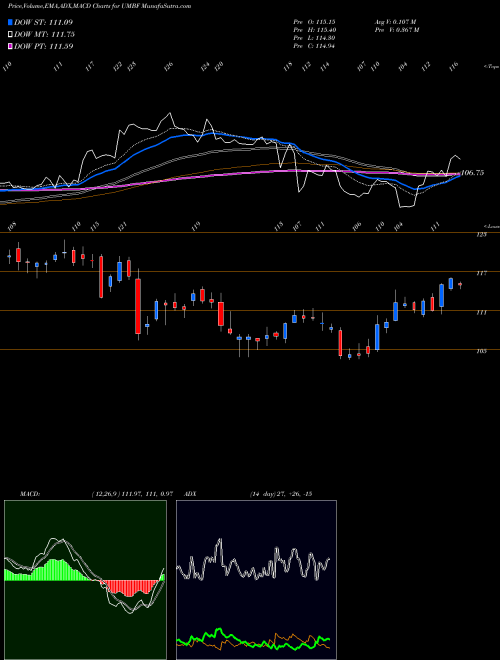
Task: Click the 111 price axis label
Action: click(x=481, y=312)
